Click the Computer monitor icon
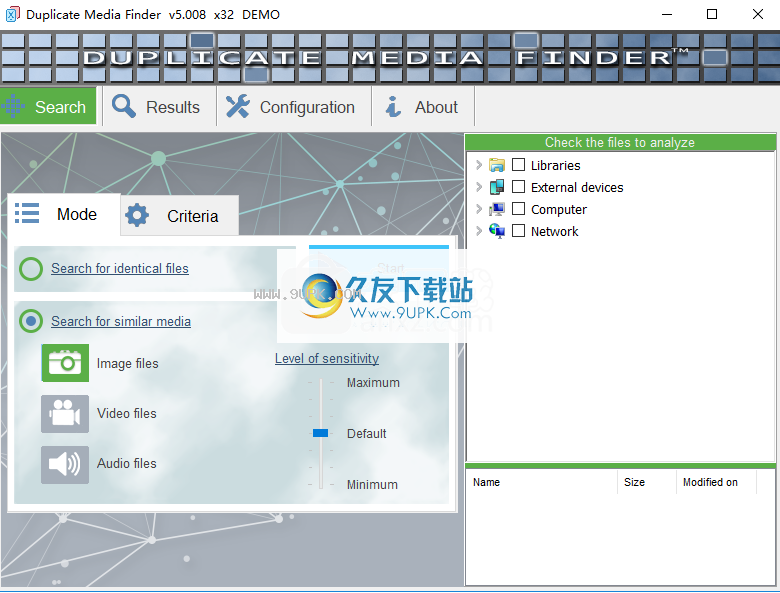The height and width of the screenshot is (593, 780). [496, 209]
